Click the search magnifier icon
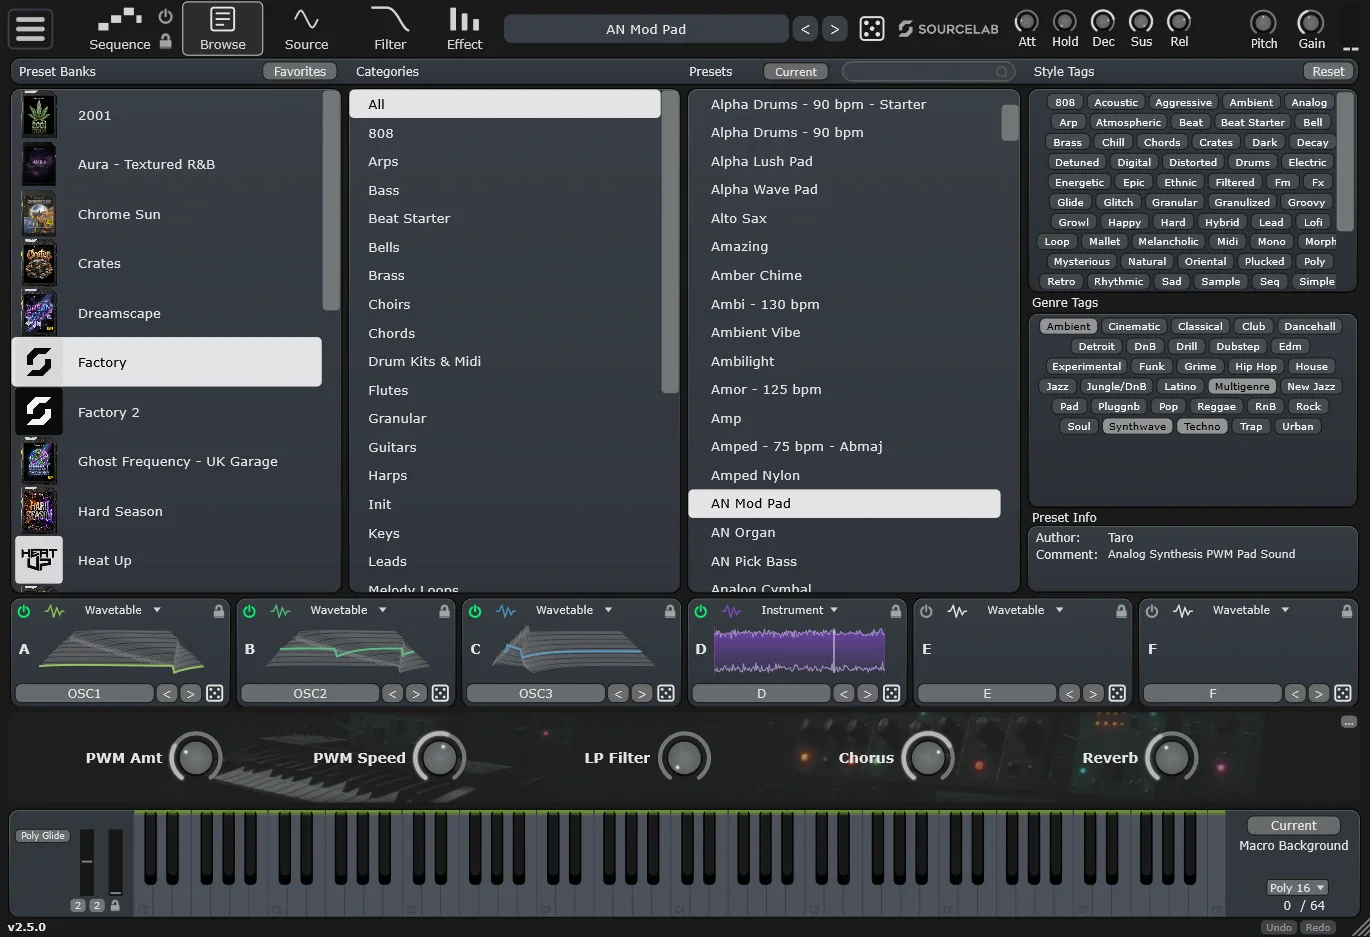Viewport: 1370px width, 937px height. [1001, 72]
